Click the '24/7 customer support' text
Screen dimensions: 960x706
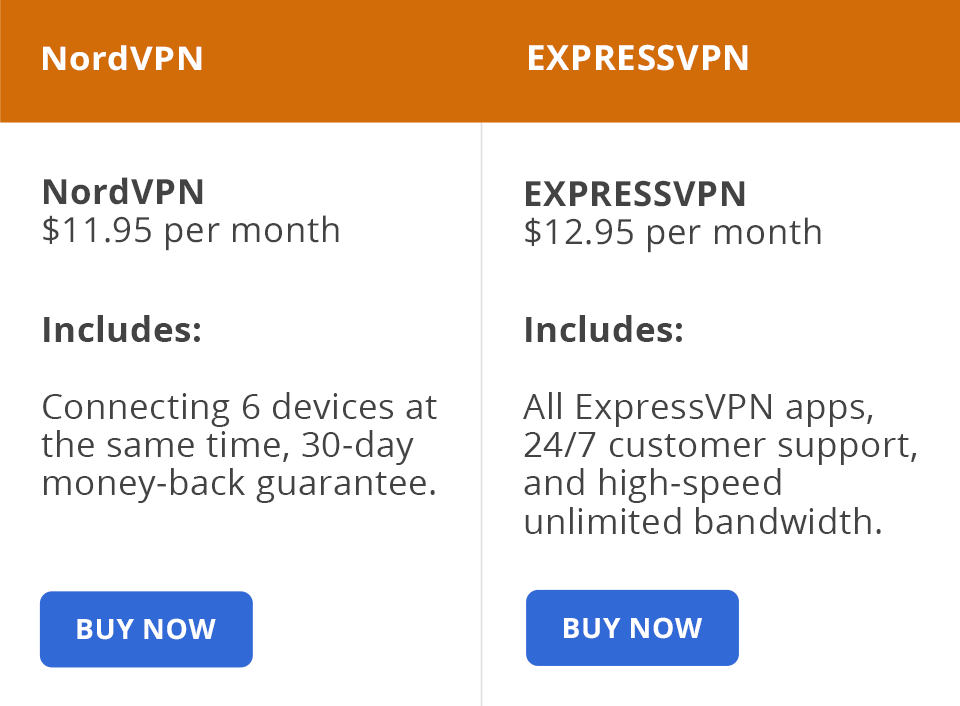coord(716,446)
